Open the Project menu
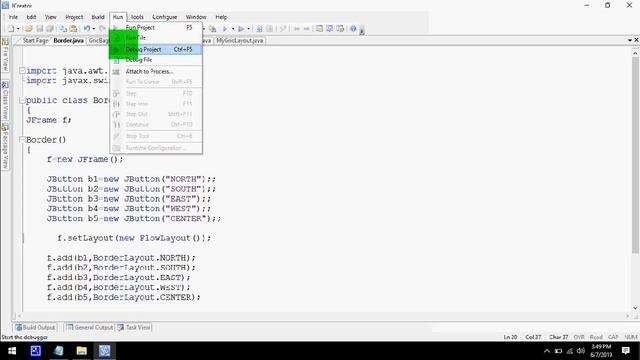 click(74, 17)
